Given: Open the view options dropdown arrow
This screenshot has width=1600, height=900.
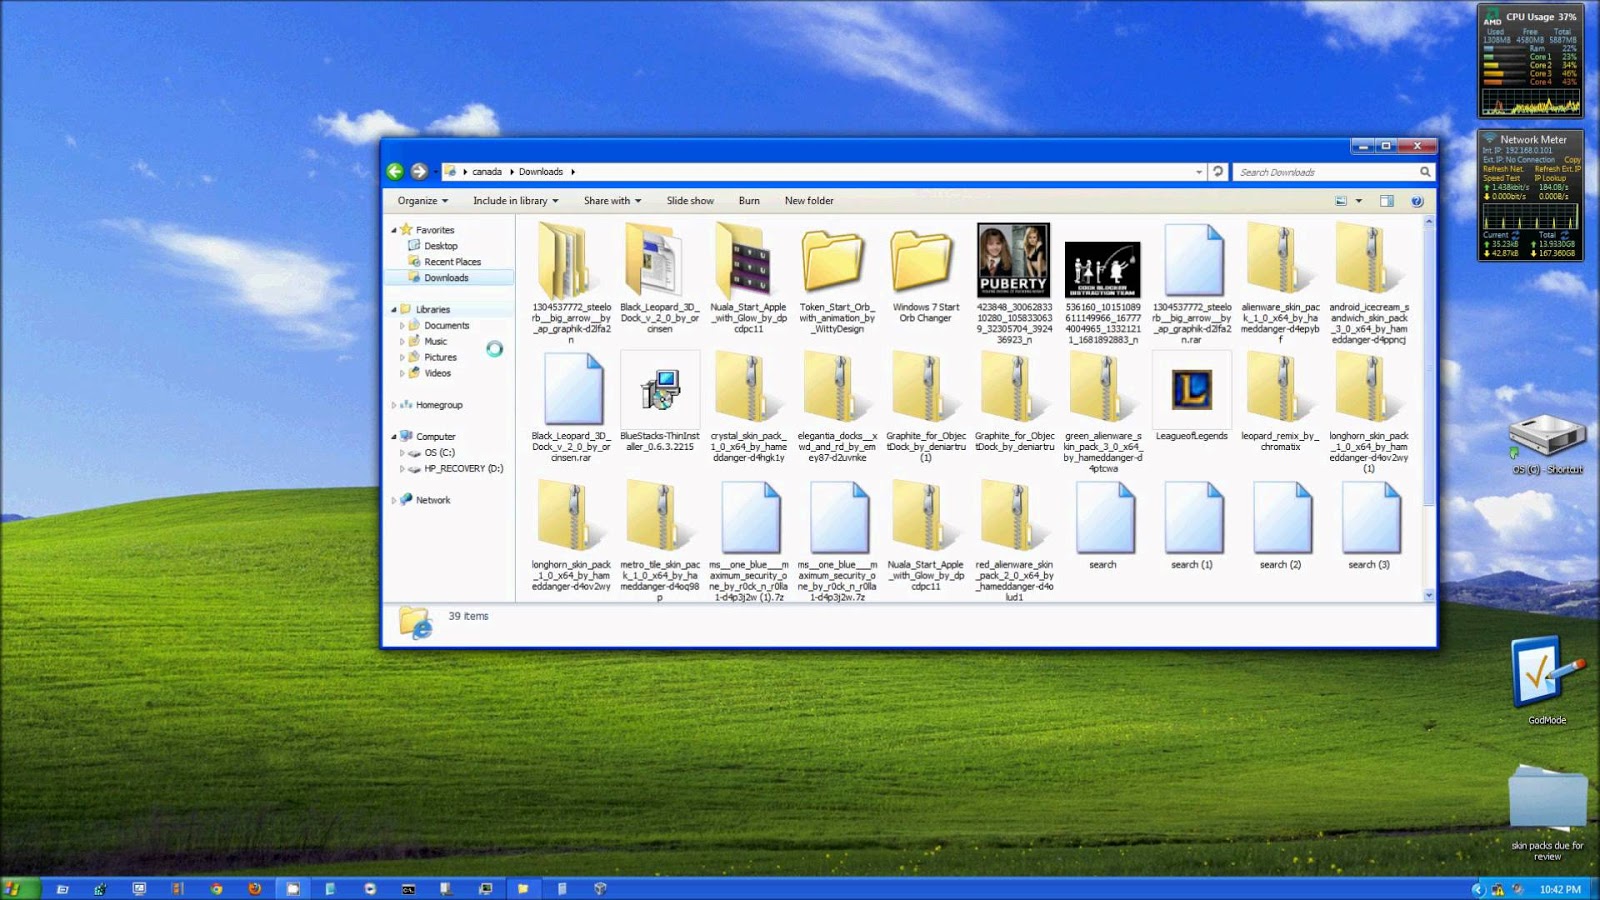Looking at the screenshot, I should coord(1358,201).
